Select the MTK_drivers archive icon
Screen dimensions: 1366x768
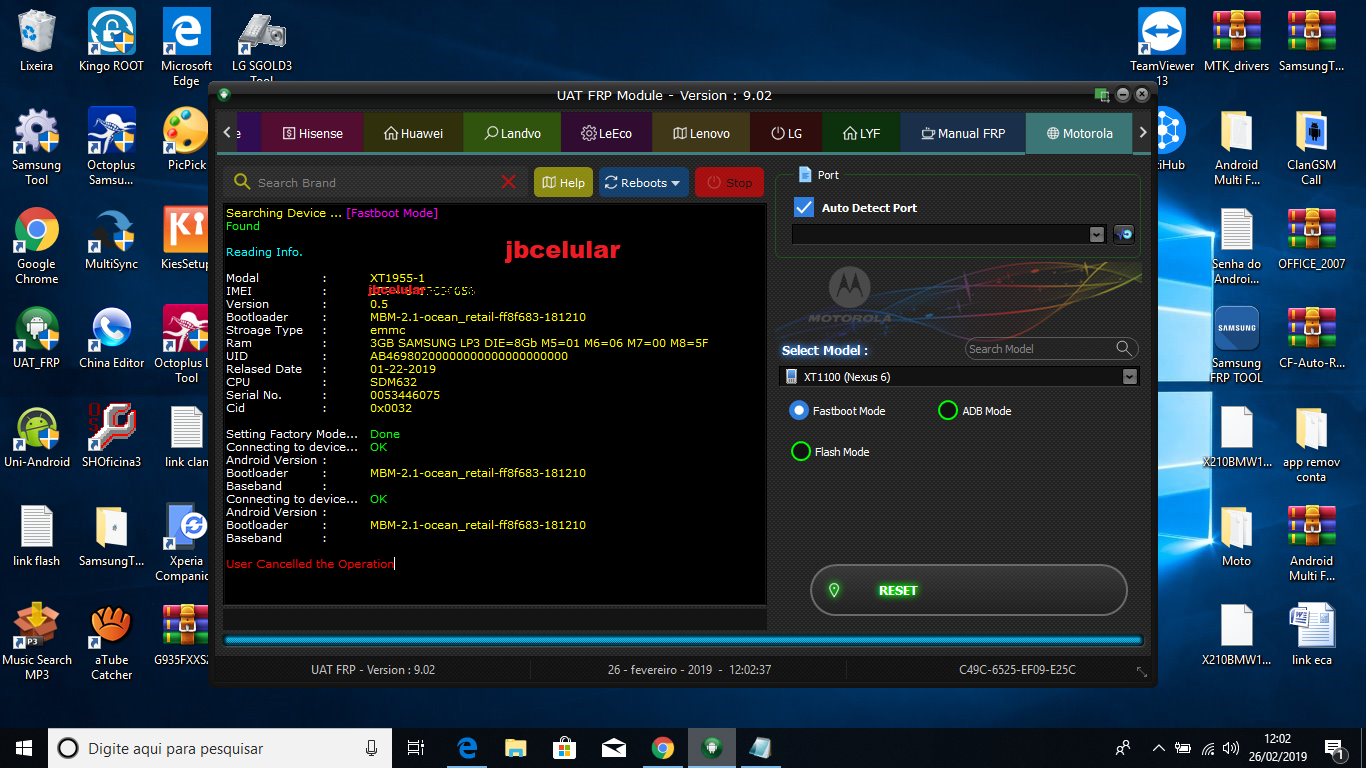coord(1237,41)
